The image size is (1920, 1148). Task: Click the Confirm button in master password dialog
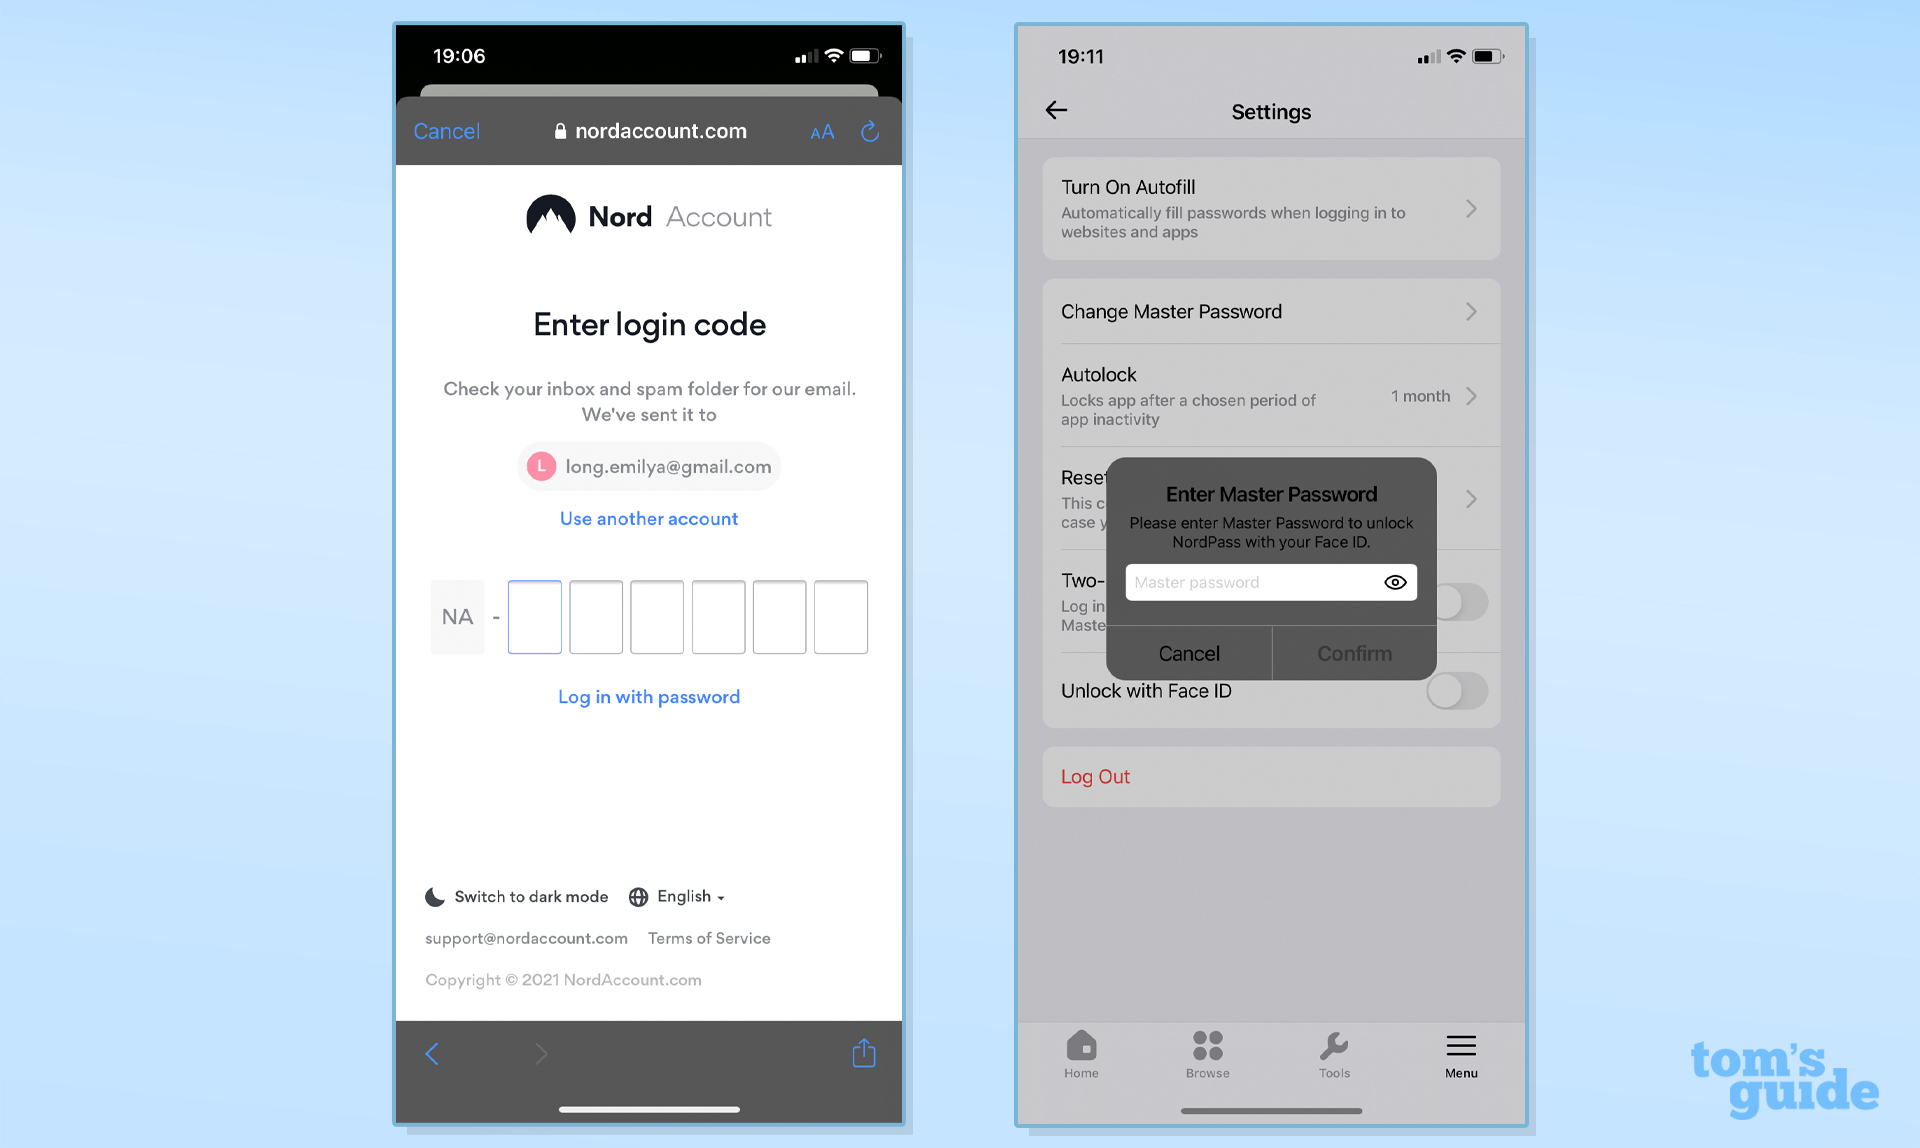click(1353, 652)
